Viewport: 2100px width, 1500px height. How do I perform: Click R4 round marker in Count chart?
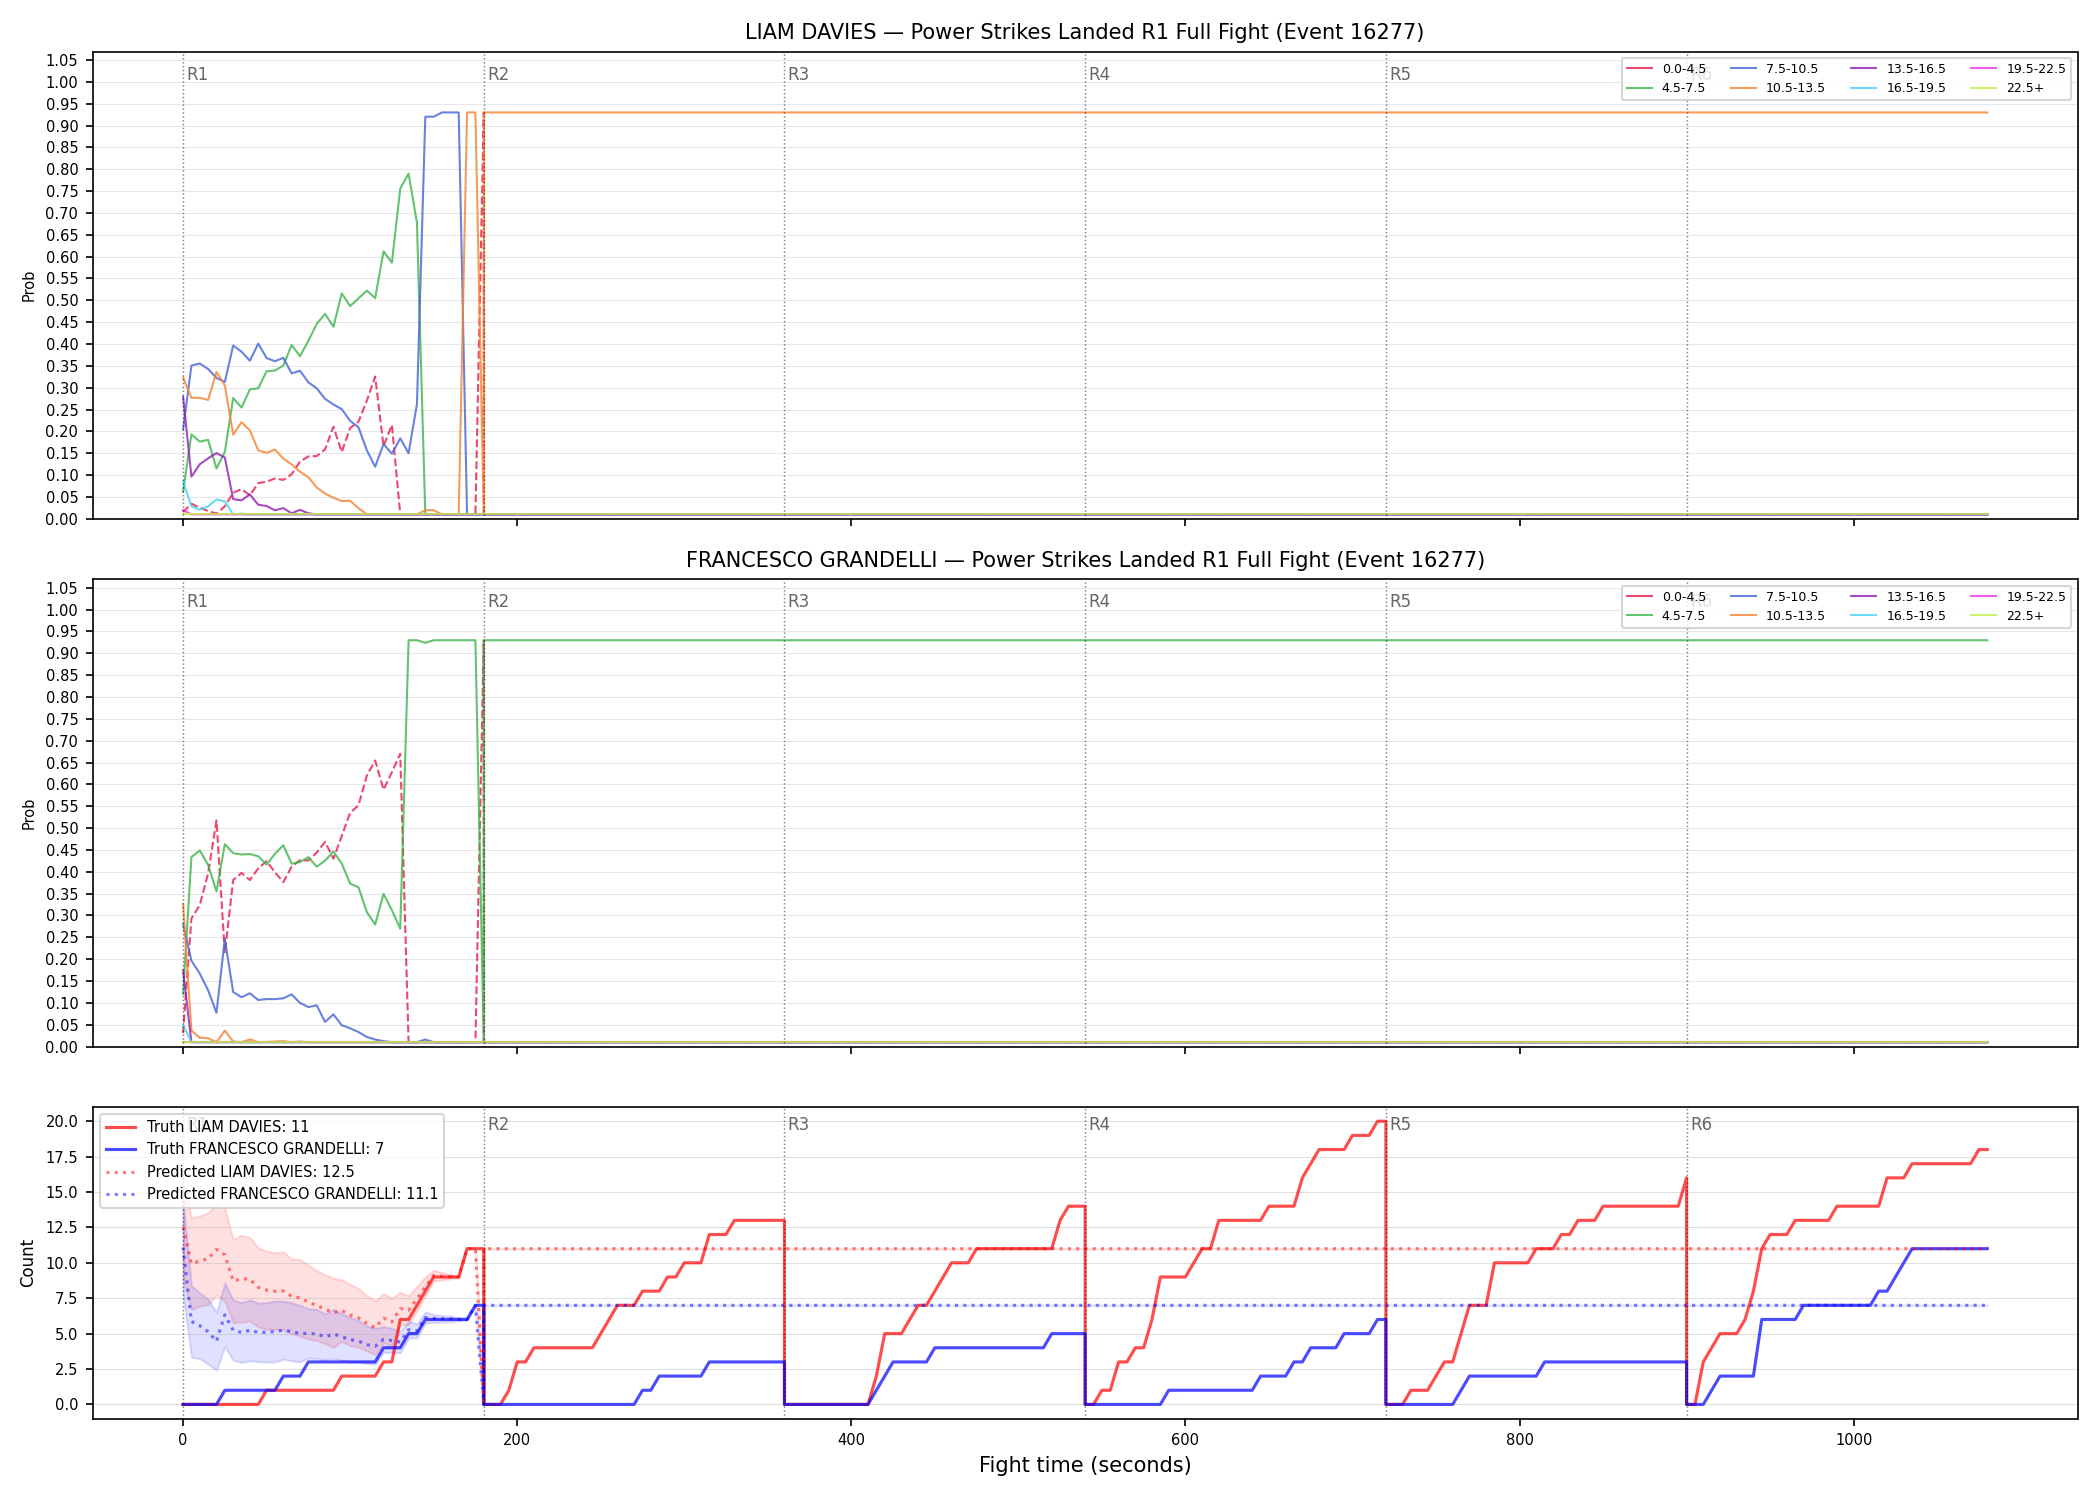click(1099, 1124)
